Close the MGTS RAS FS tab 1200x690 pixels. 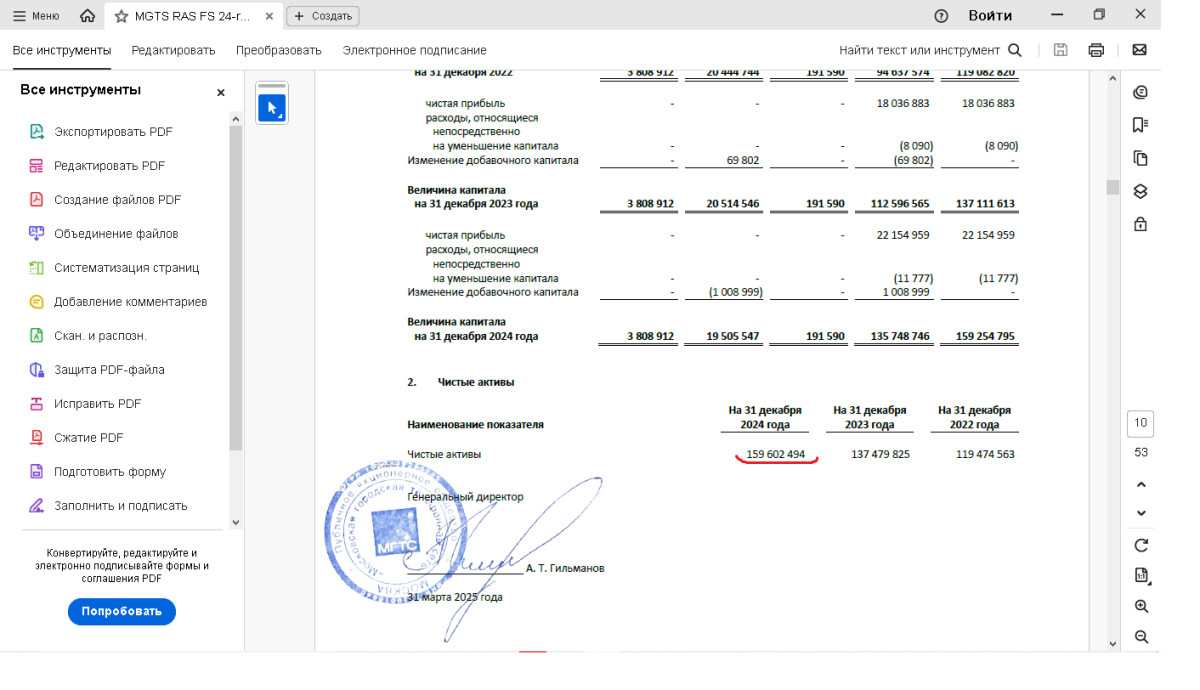(268, 16)
